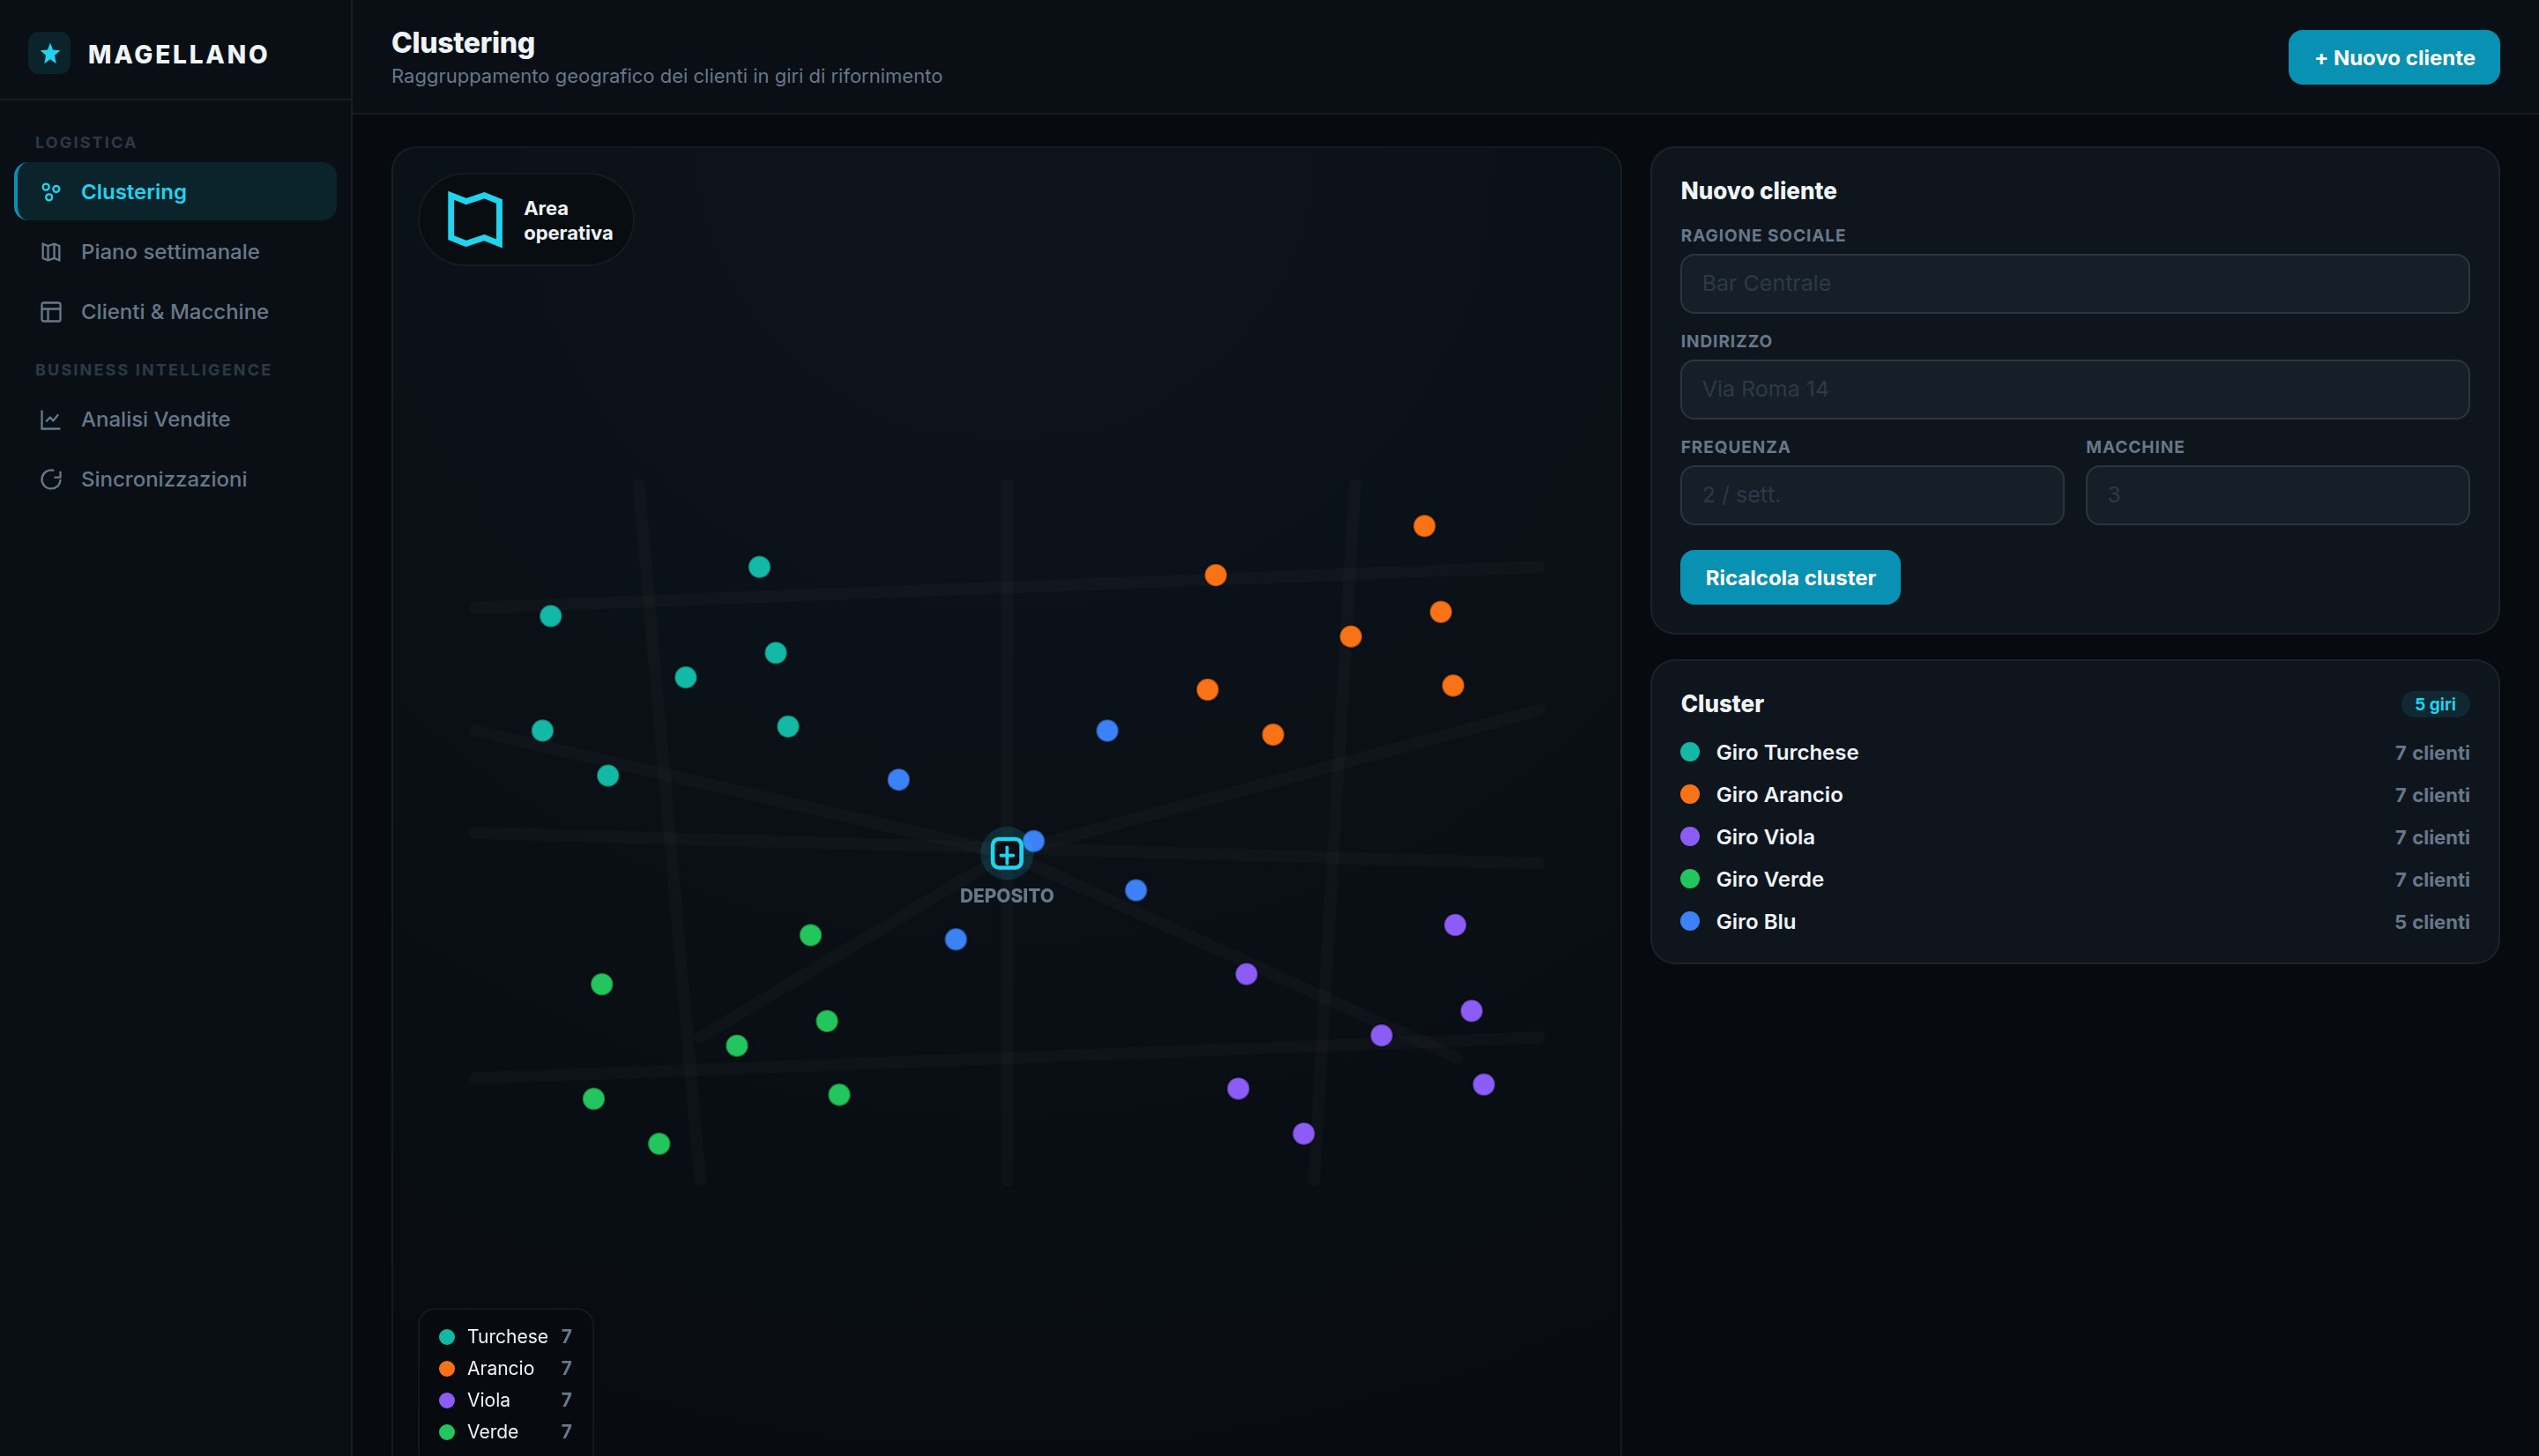Click the bottommost purple client dot
Viewport: 2539px width, 1456px height.
(1303, 1133)
